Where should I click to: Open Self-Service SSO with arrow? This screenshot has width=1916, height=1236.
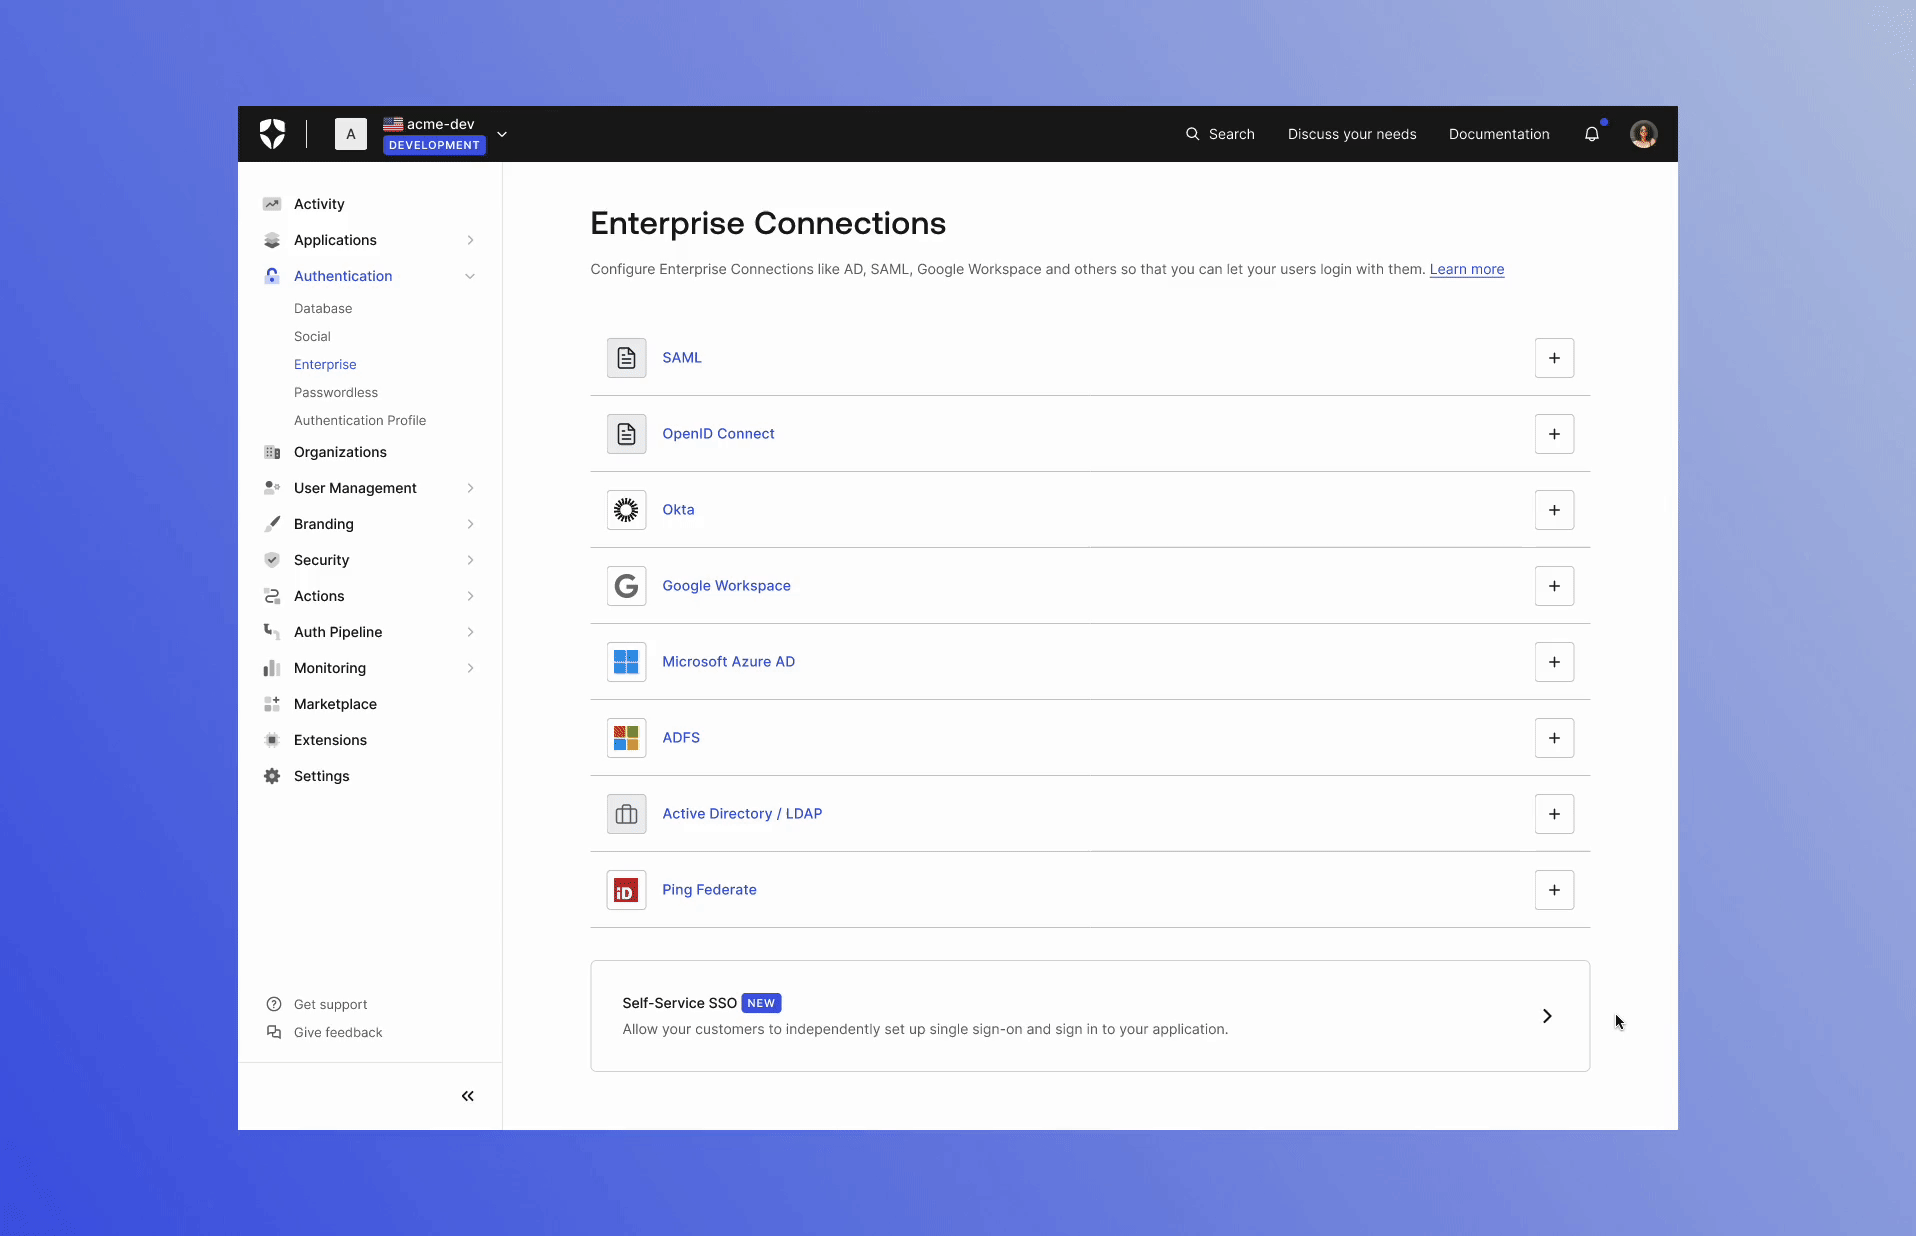[1547, 1016]
